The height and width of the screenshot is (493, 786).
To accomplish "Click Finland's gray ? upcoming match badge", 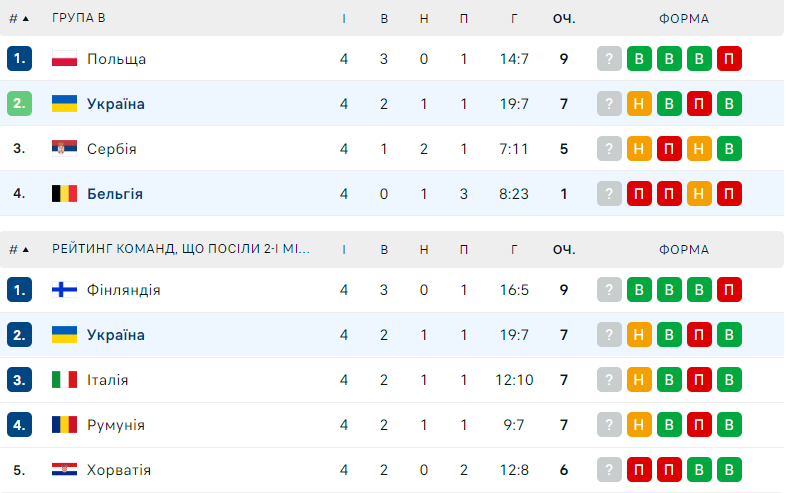I will click(x=609, y=290).
